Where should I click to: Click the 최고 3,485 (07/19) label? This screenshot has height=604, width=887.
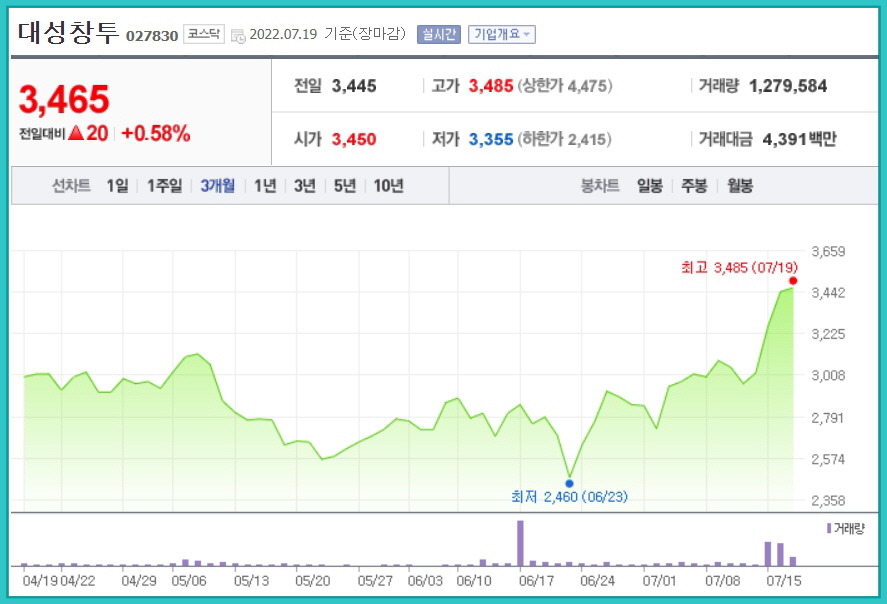pos(739,268)
